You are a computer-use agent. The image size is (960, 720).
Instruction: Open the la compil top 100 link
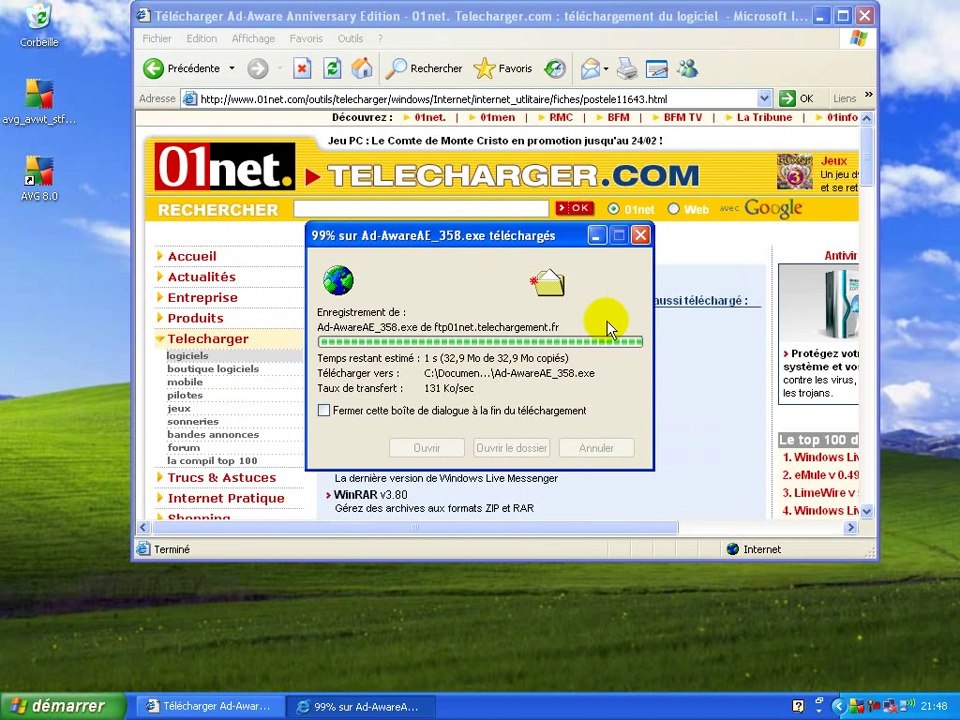coord(212,460)
